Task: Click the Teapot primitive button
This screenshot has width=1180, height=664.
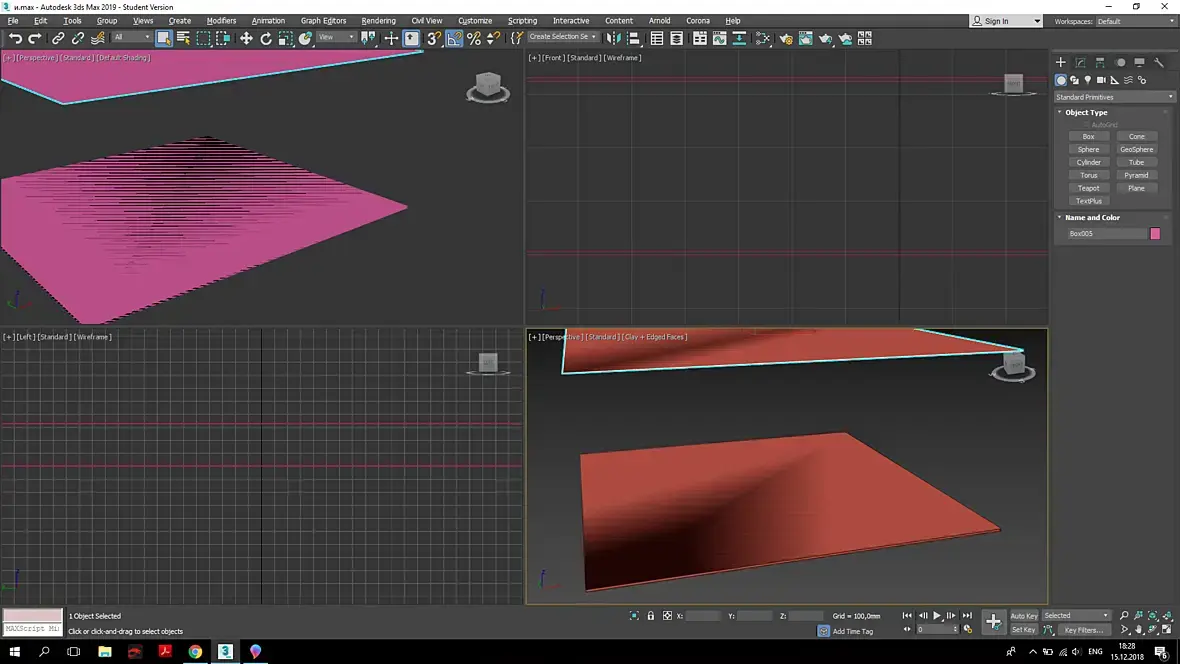Action: pos(1088,188)
